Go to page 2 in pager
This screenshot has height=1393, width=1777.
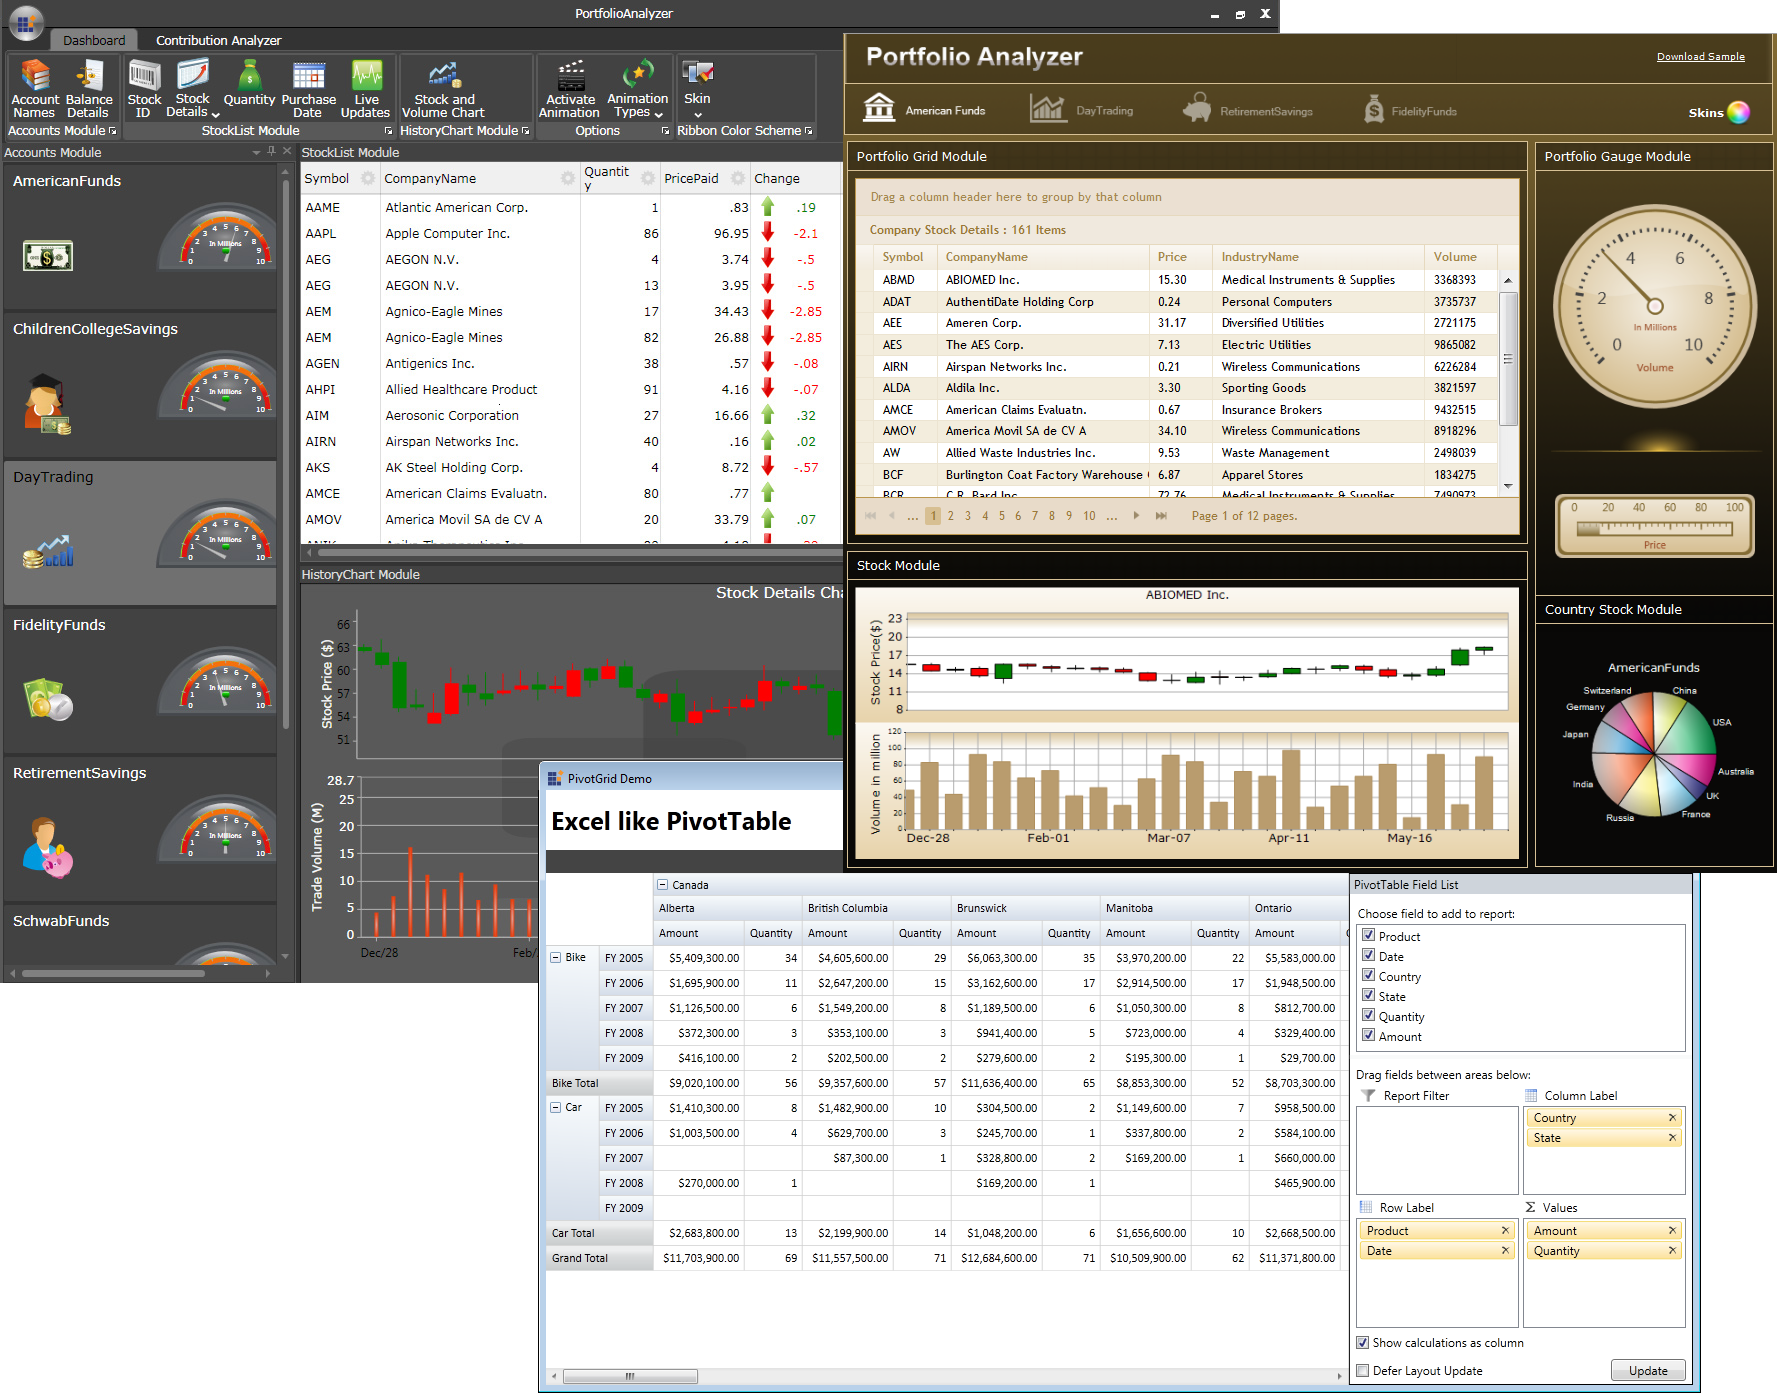pyautogui.click(x=950, y=516)
